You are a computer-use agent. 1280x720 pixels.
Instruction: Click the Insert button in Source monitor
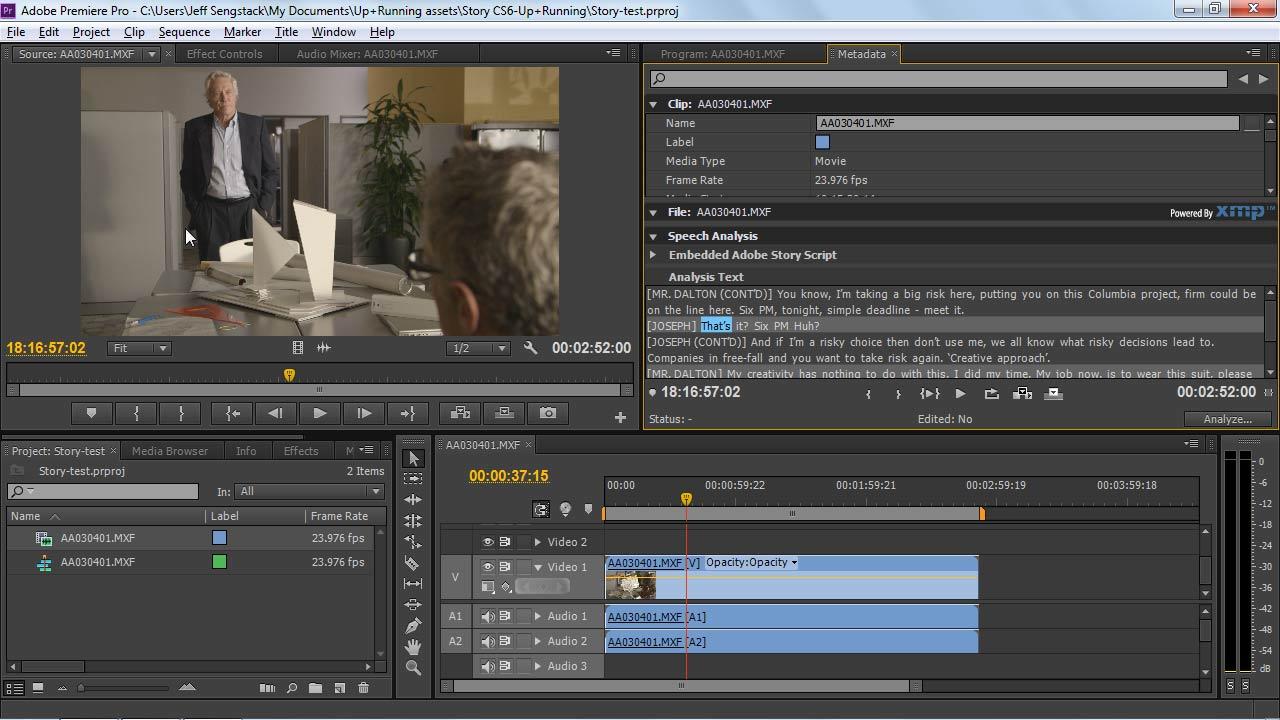pyautogui.click(x=460, y=413)
